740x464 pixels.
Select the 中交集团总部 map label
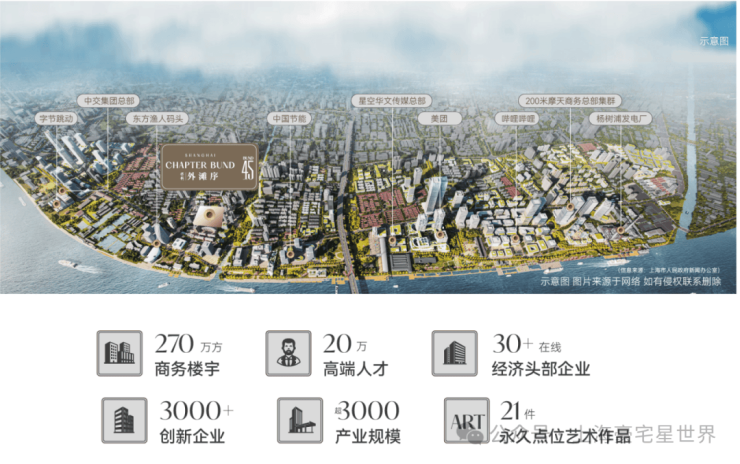pos(109,101)
